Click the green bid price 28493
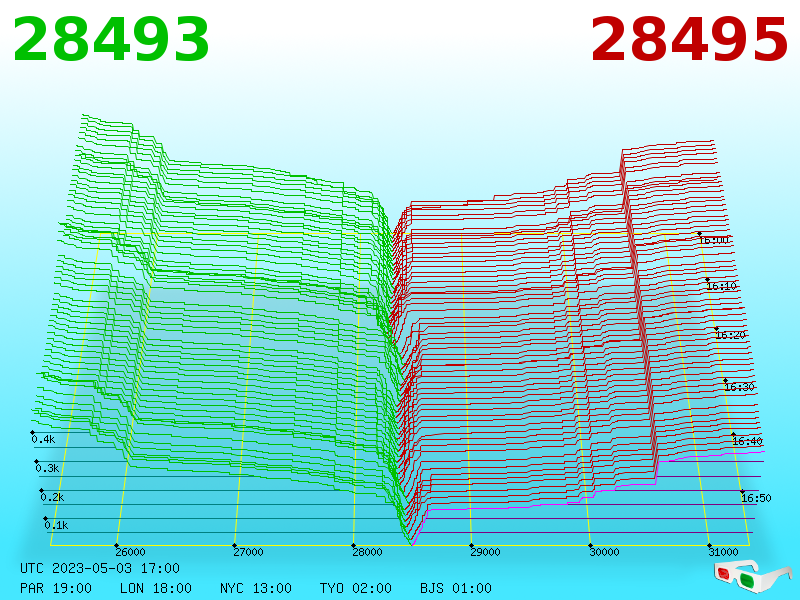Viewport: 800px width, 600px height. 111,40
